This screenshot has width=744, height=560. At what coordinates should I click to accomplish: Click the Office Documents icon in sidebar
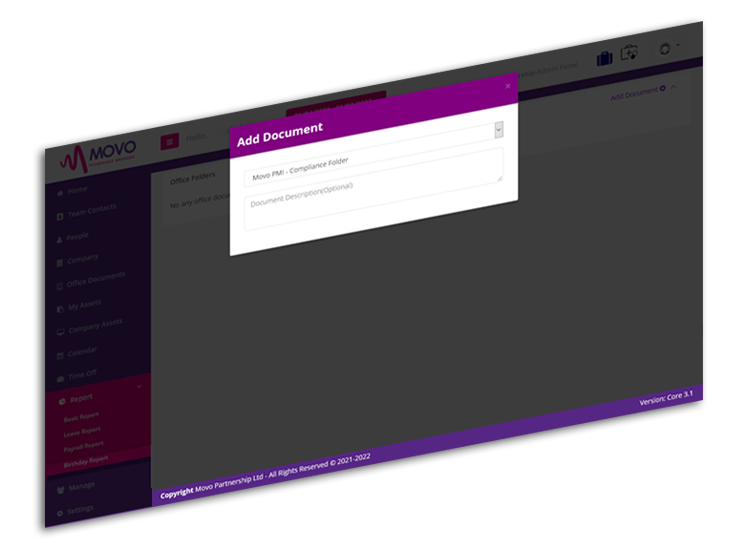point(59,286)
